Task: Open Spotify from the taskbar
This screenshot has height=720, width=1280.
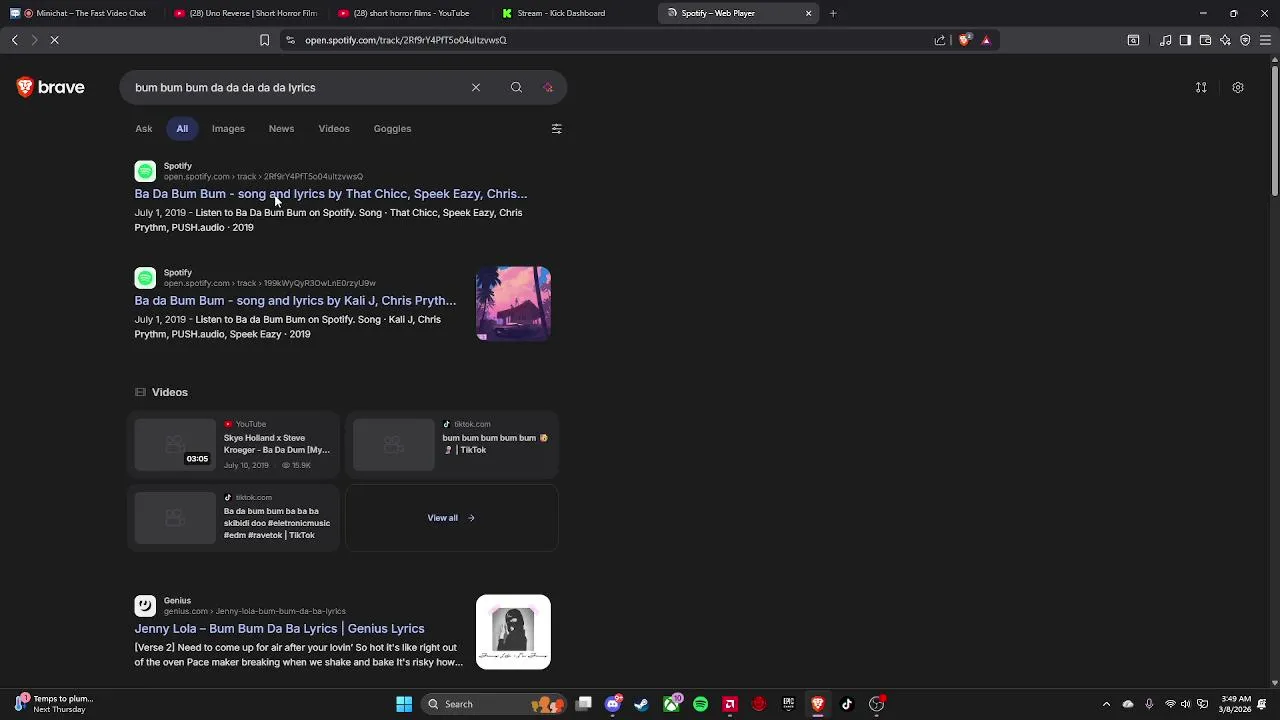Action: coord(700,704)
